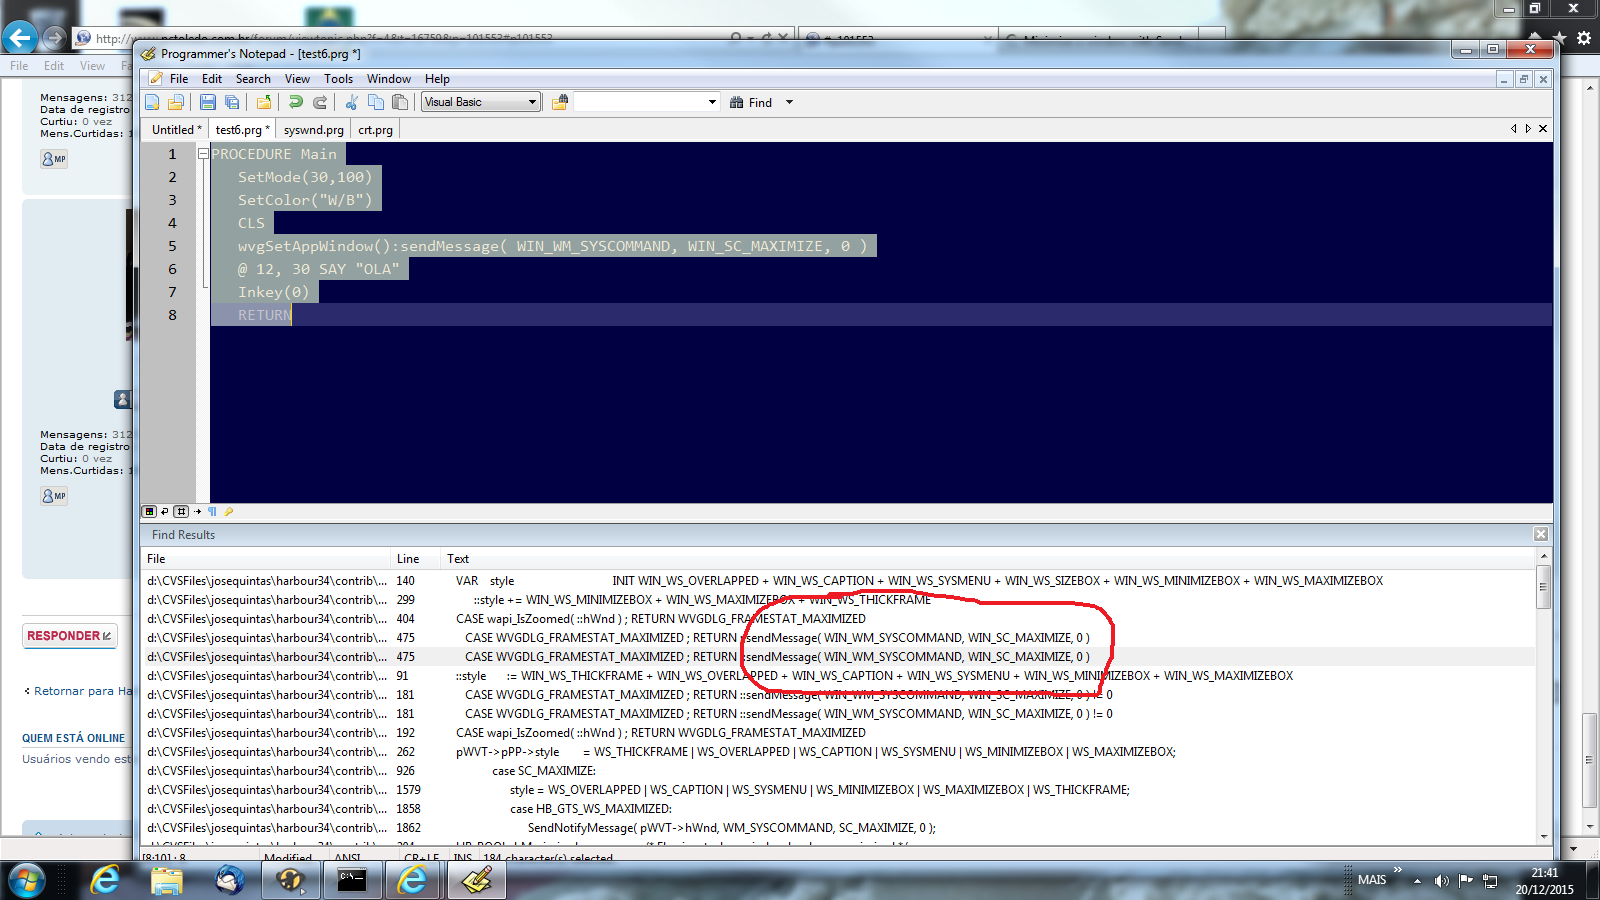This screenshot has width=1600, height=900.
Task: Select the find result at line 1858
Action: [x=838, y=809]
